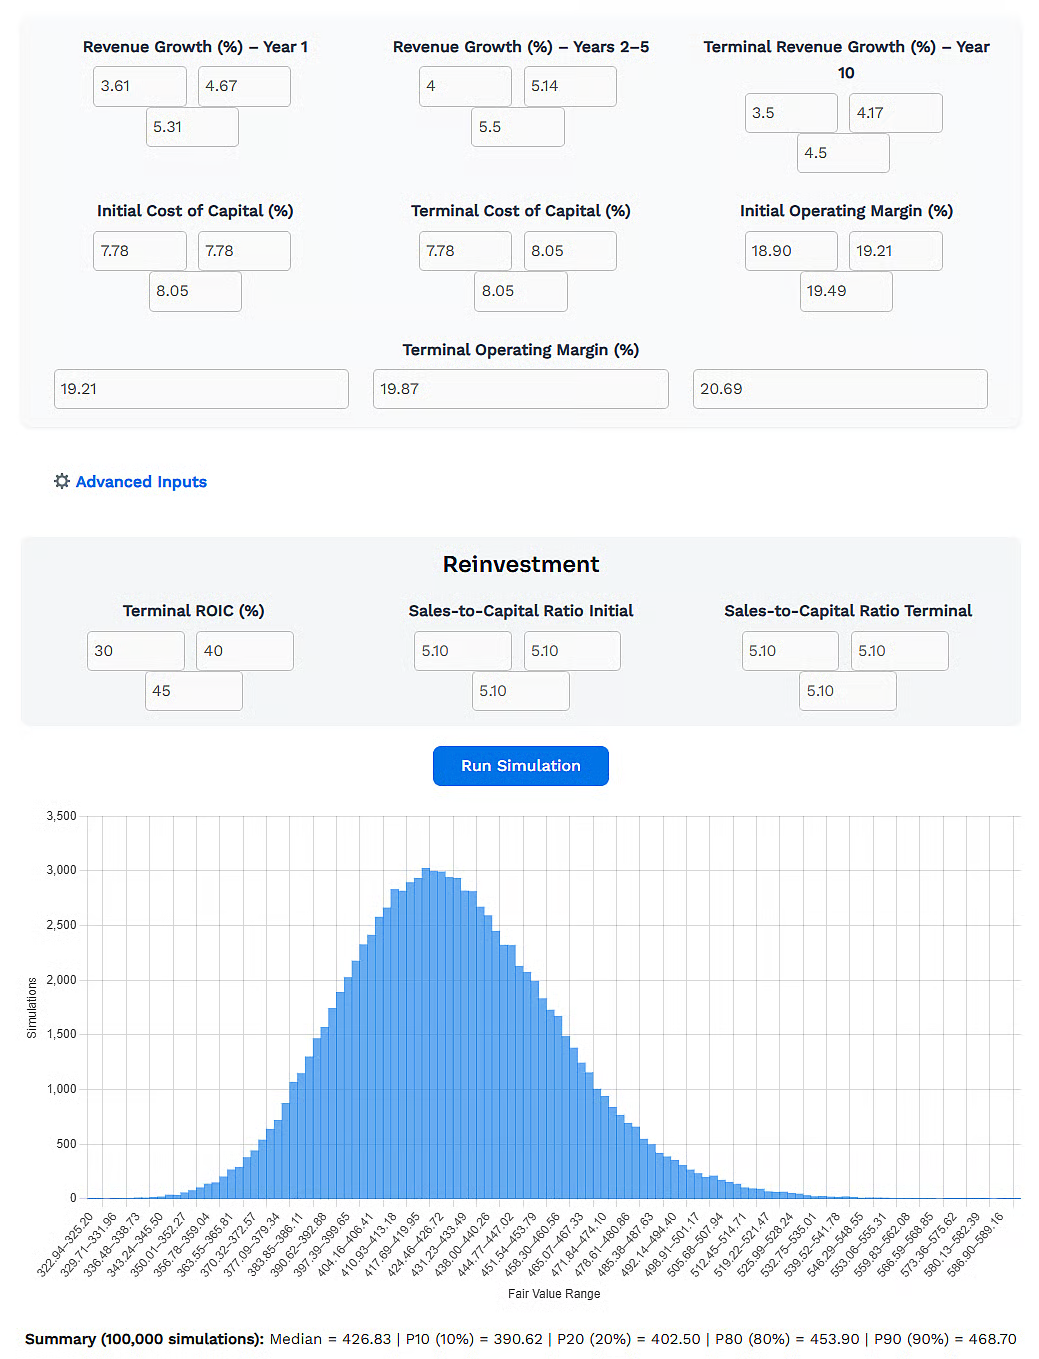Edit Initial Operating Margin field showing 19.49

[x=845, y=291]
